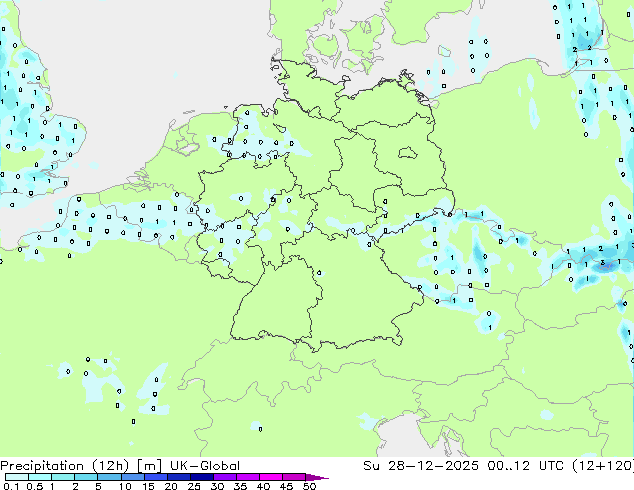Click the 'UK-Global' model name text

click(205, 466)
